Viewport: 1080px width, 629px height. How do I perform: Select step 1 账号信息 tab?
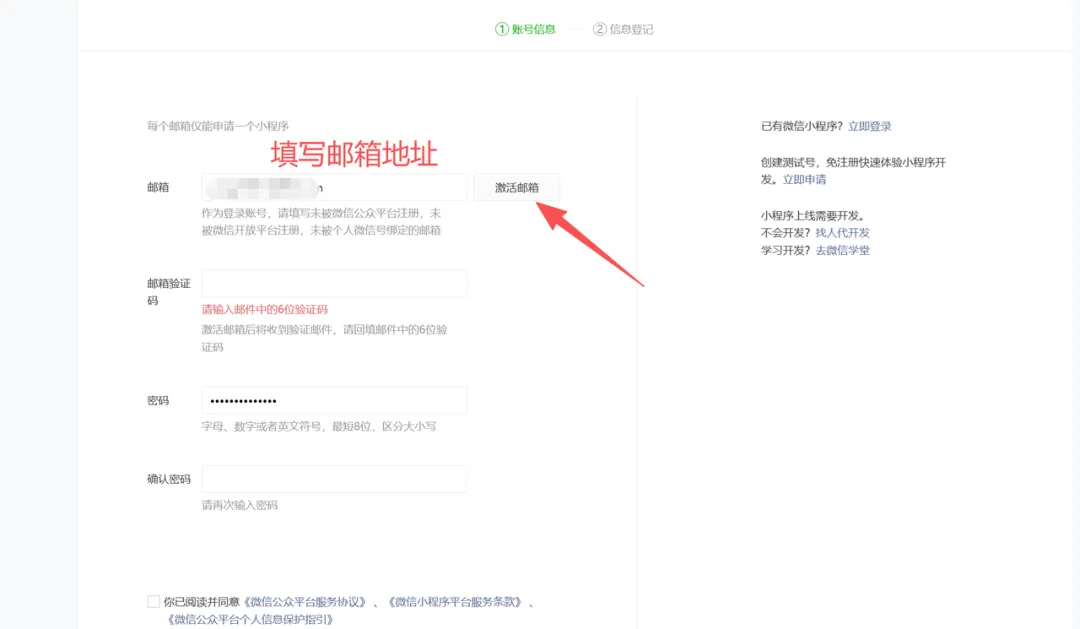click(526, 29)
